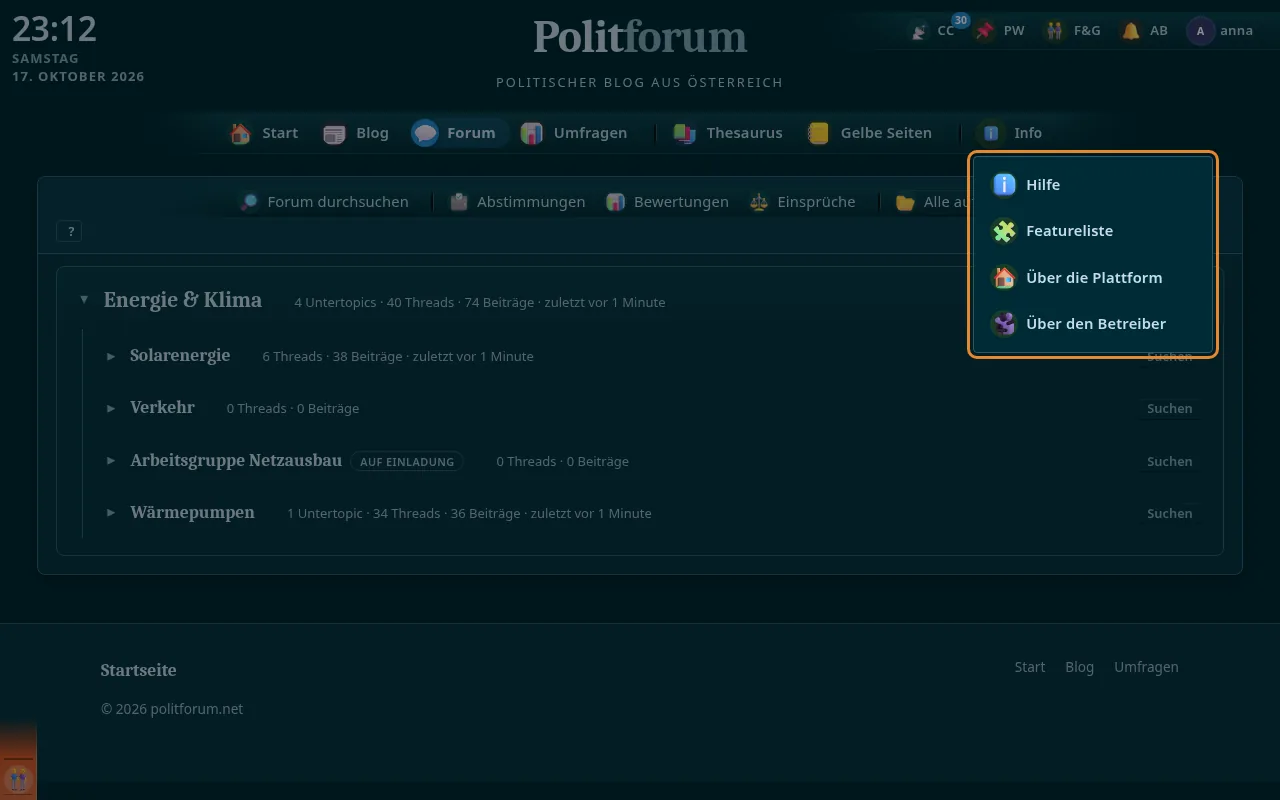Open Über den Betreiber menu entry
Image resolution: width=1280 pixels, height=800 pixels.
(1093, 324)
